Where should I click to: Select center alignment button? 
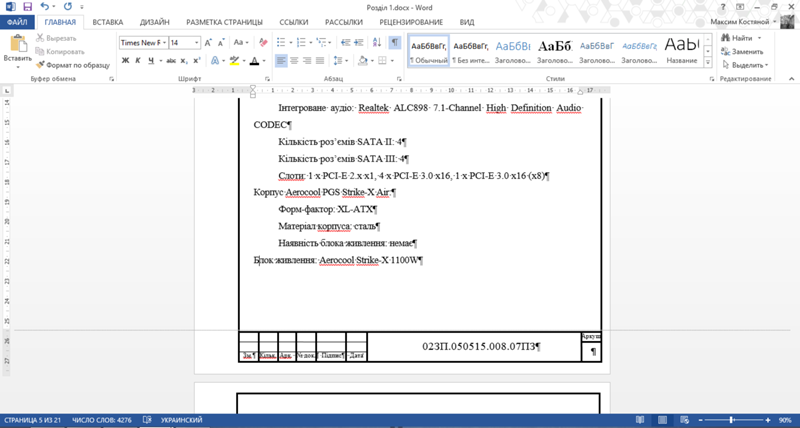click(x=294, y=61)
